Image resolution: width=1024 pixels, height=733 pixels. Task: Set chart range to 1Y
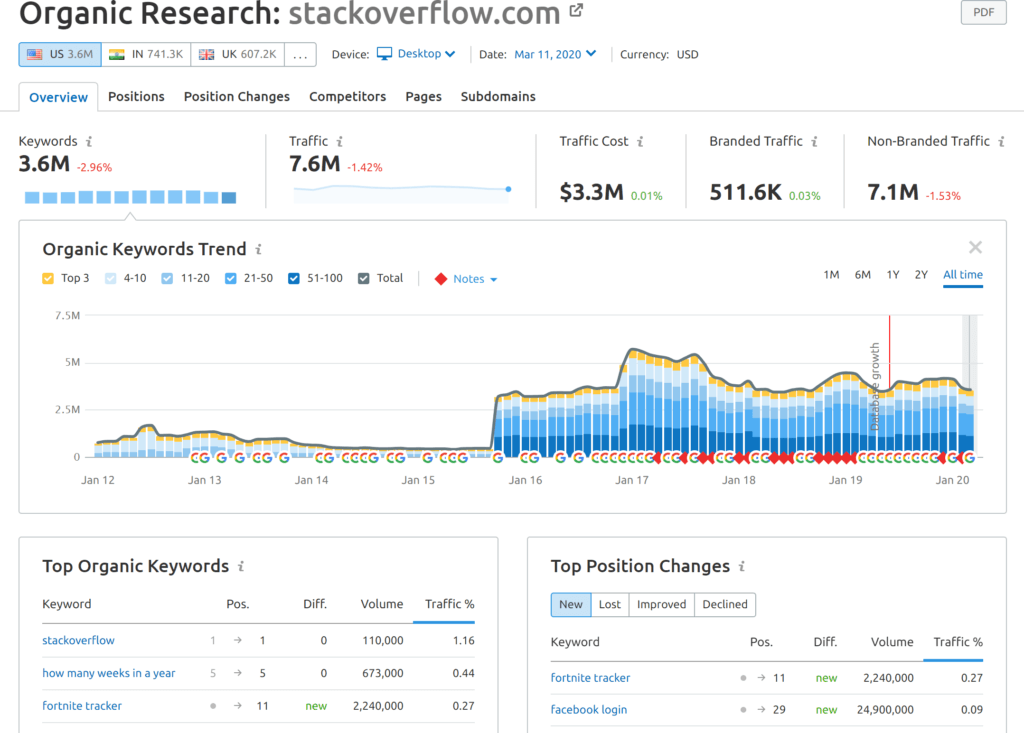tap(893, 275)
